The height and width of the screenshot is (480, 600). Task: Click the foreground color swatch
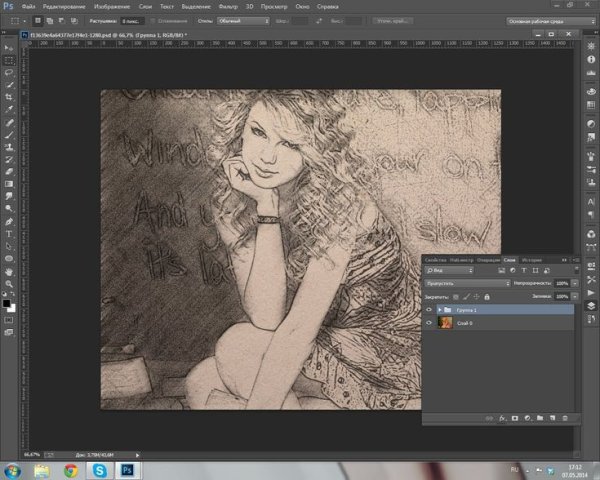click(x=6, y=302)
